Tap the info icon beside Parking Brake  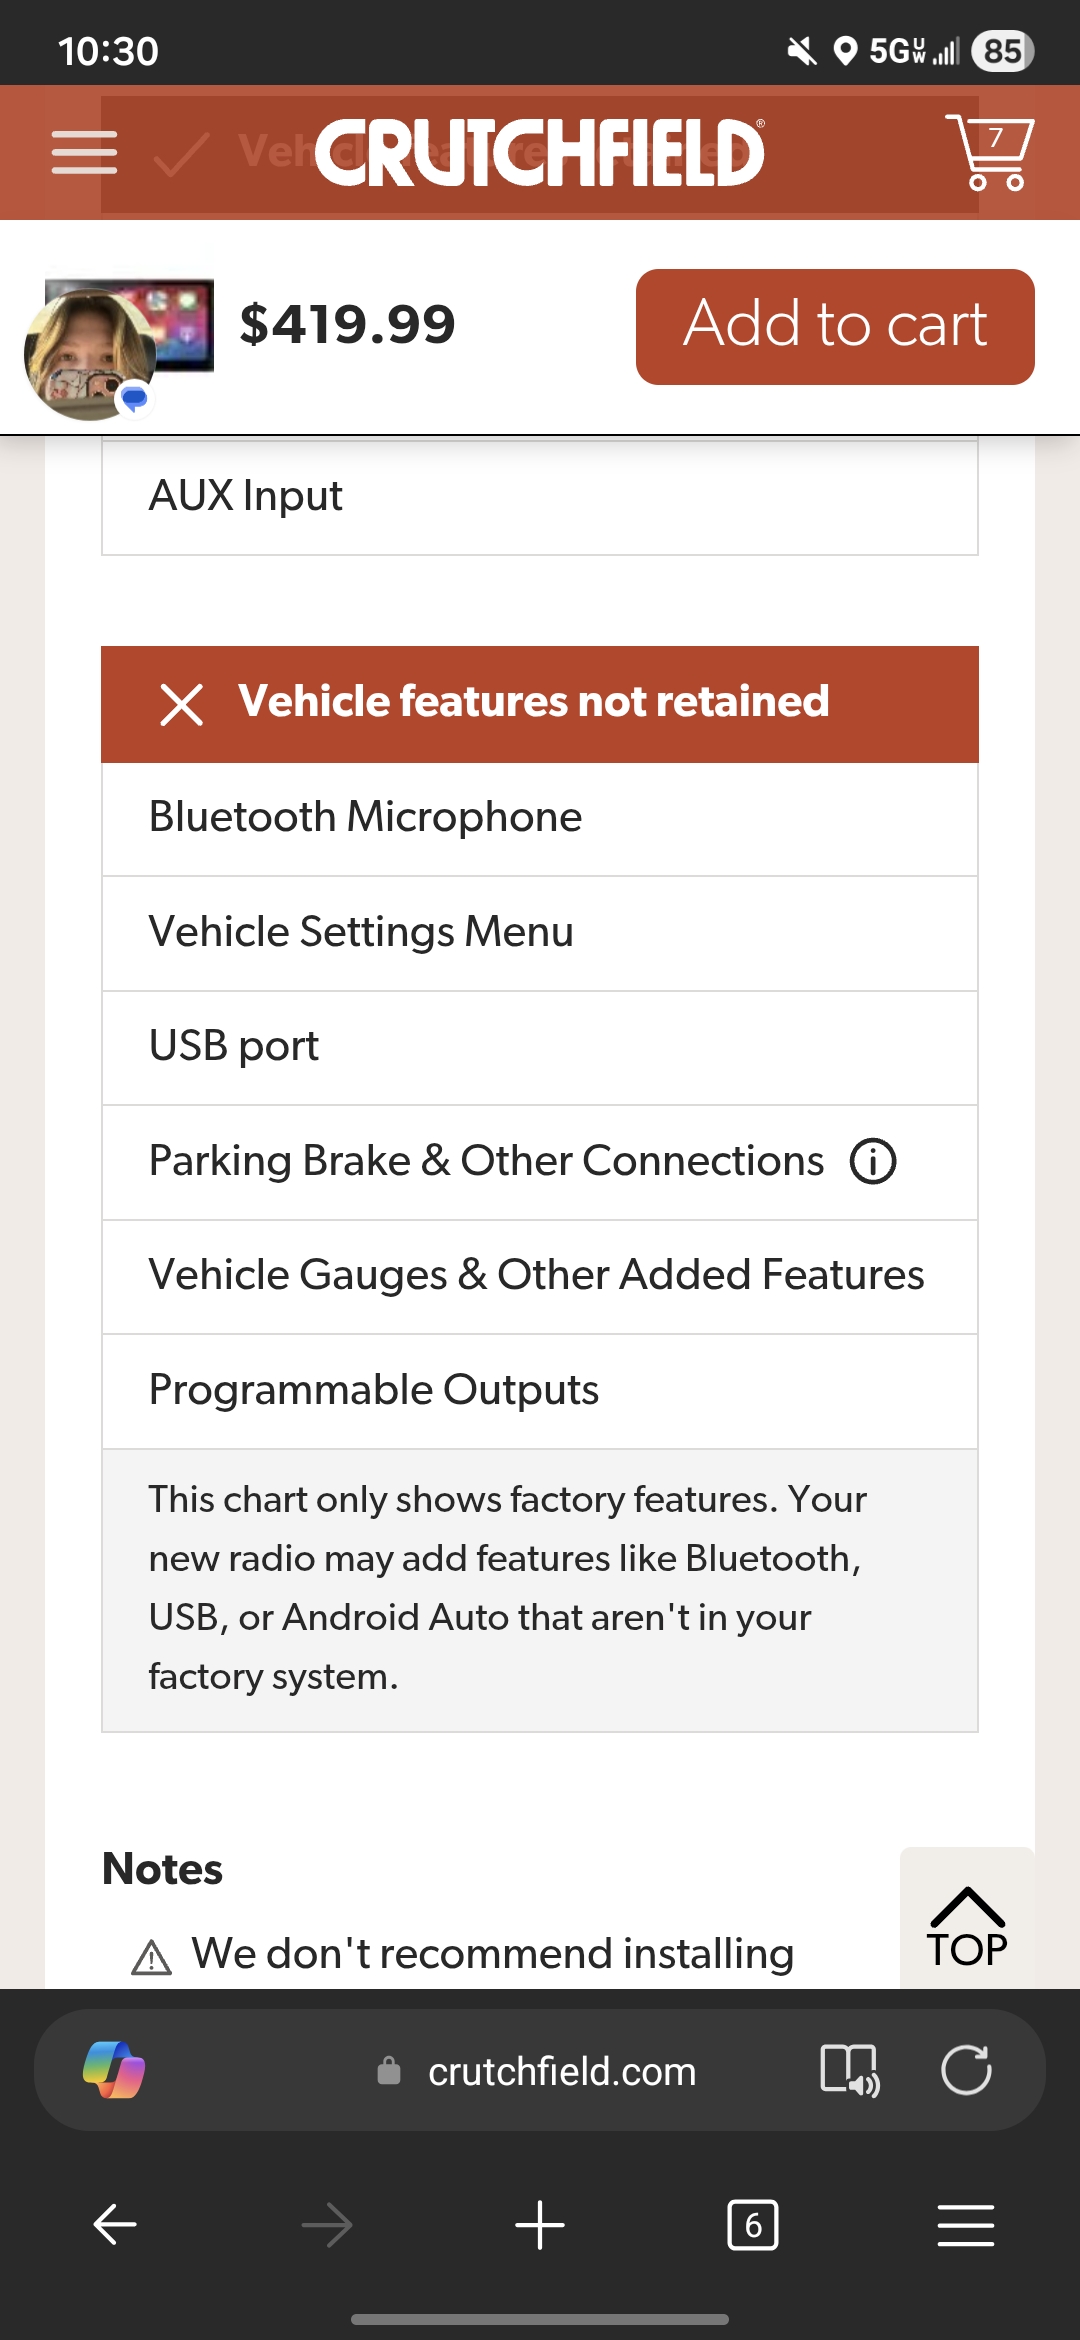[x=873, y=1162]
